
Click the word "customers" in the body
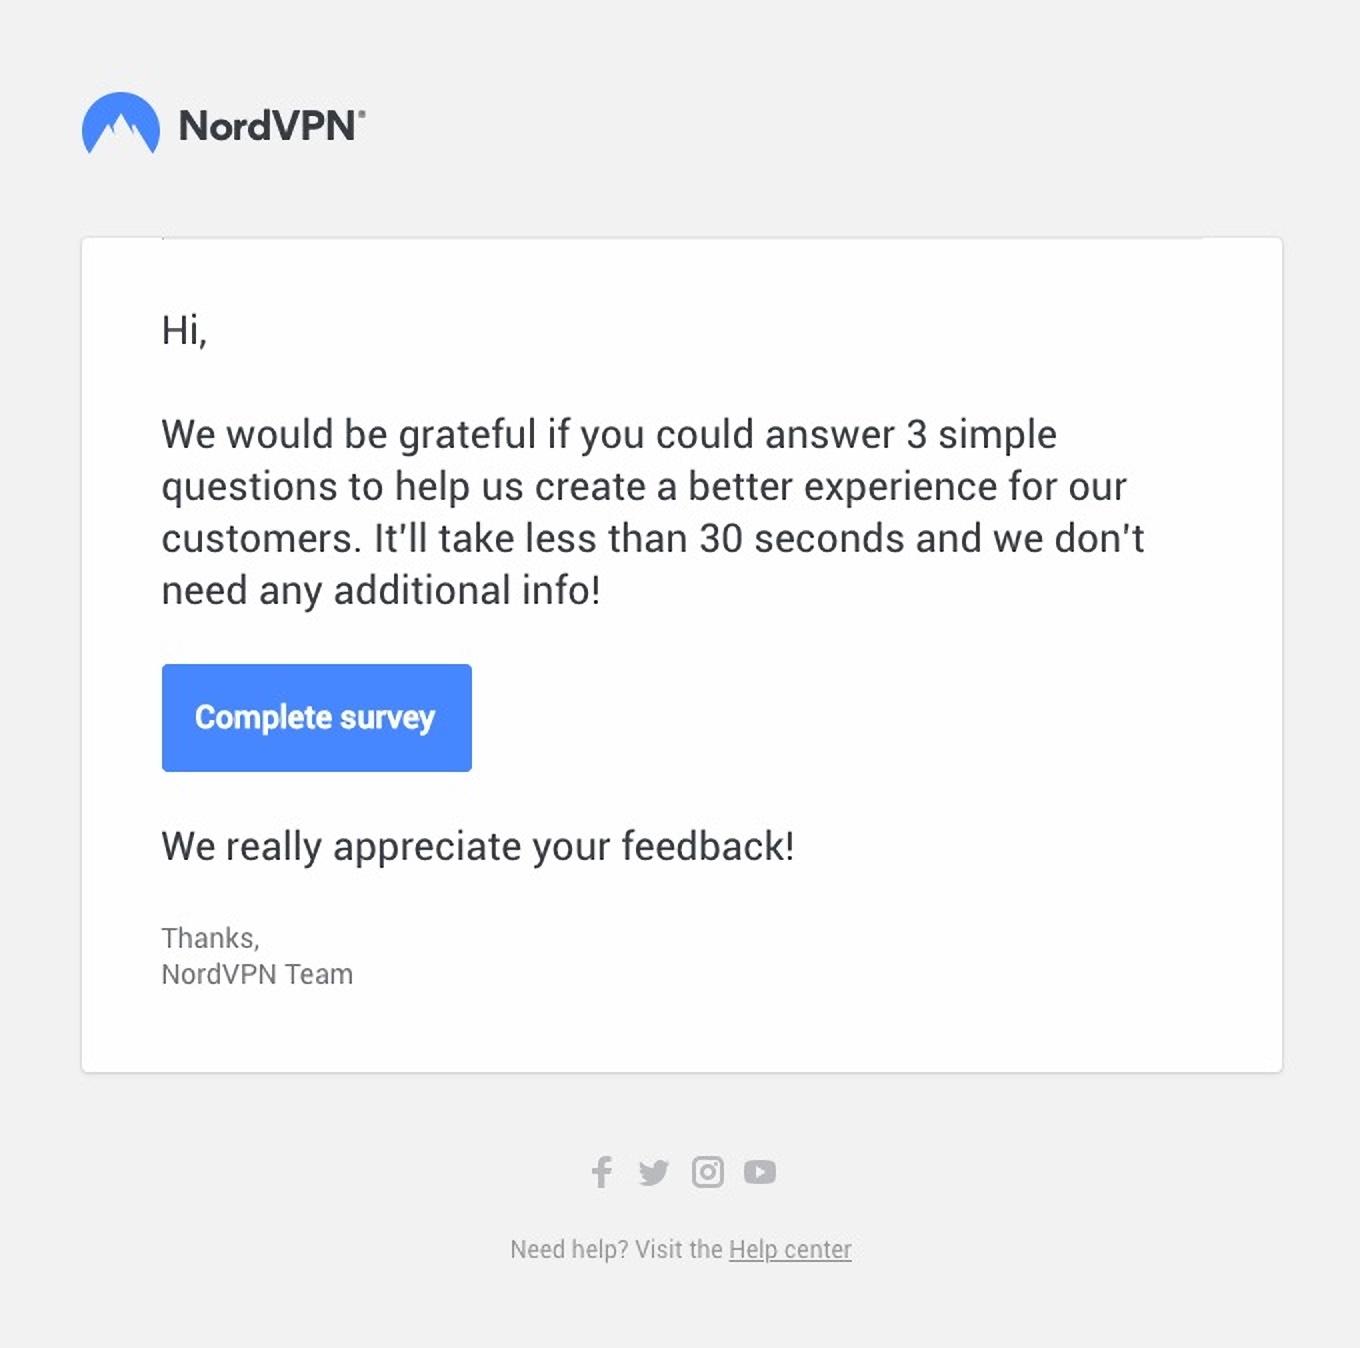pyautogui.click(x=257, y=539)
